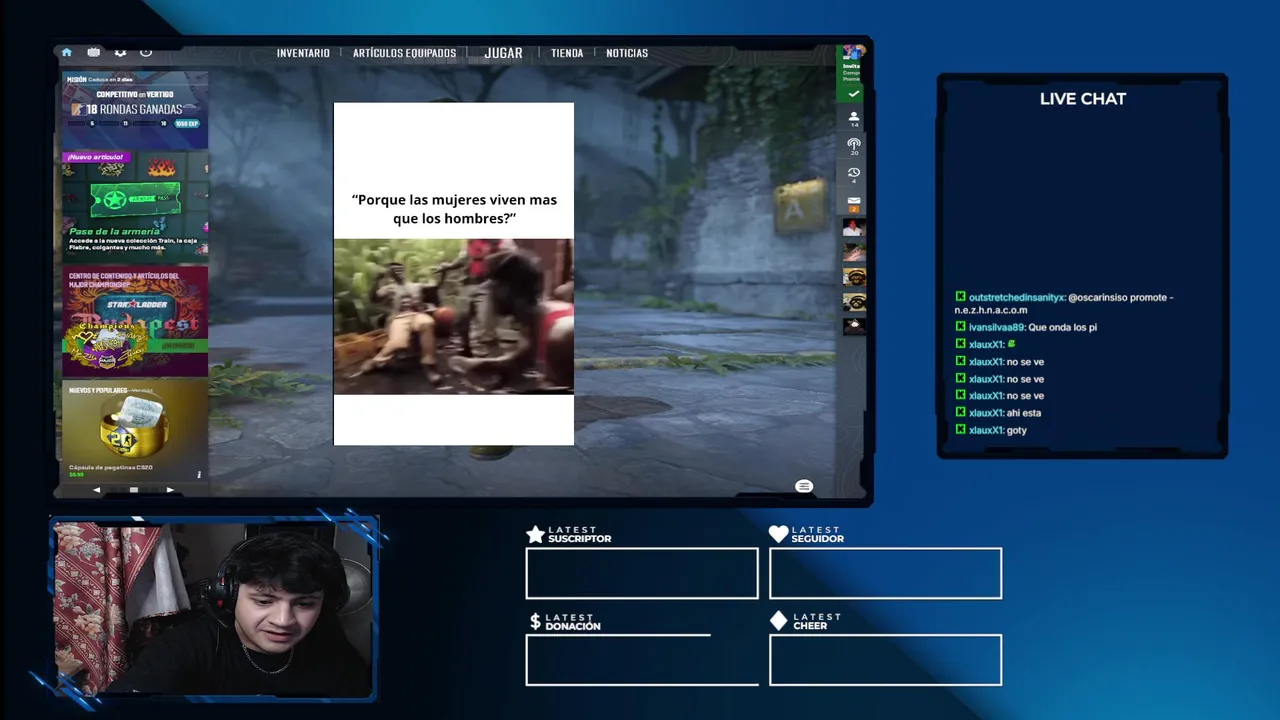Click the streamer webcam feed

tap(214, 608)
